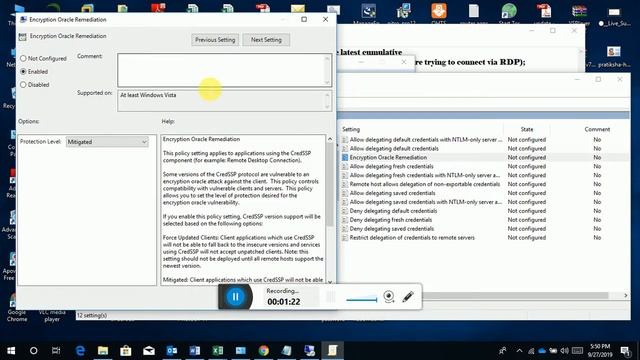Adjust the recorder volume slider

(x=362, y=300)
